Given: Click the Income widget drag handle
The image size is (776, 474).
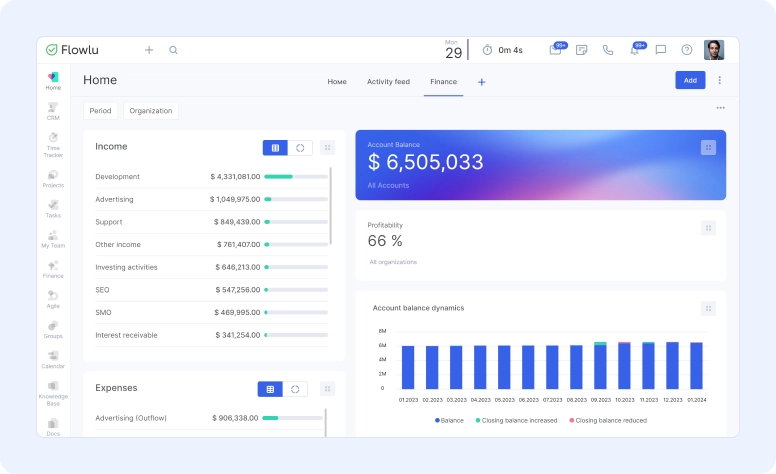Looking at the screenshot, I should pyautogui.click(x=327, y=147).
